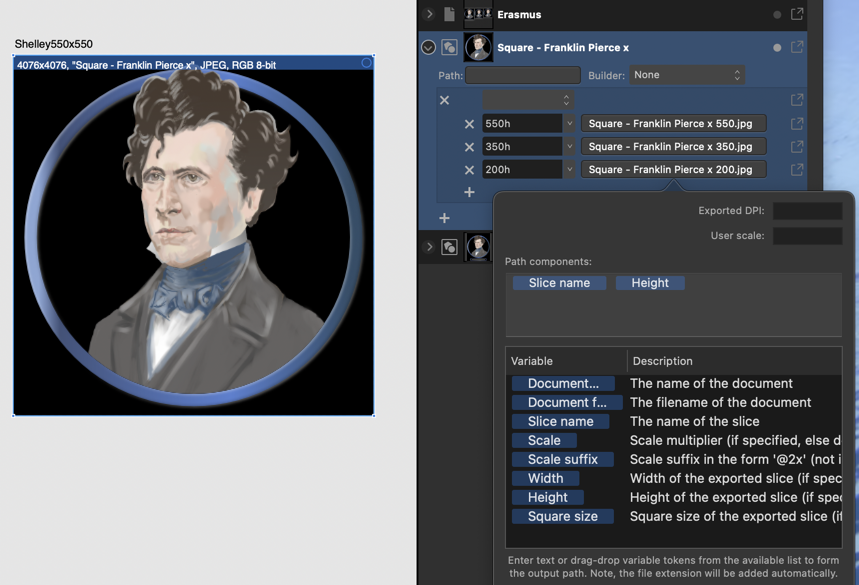Export the 550h size with its export icon
Image resolution: width=859 pixels, height=585 pixels.
[x=797, y=124]
